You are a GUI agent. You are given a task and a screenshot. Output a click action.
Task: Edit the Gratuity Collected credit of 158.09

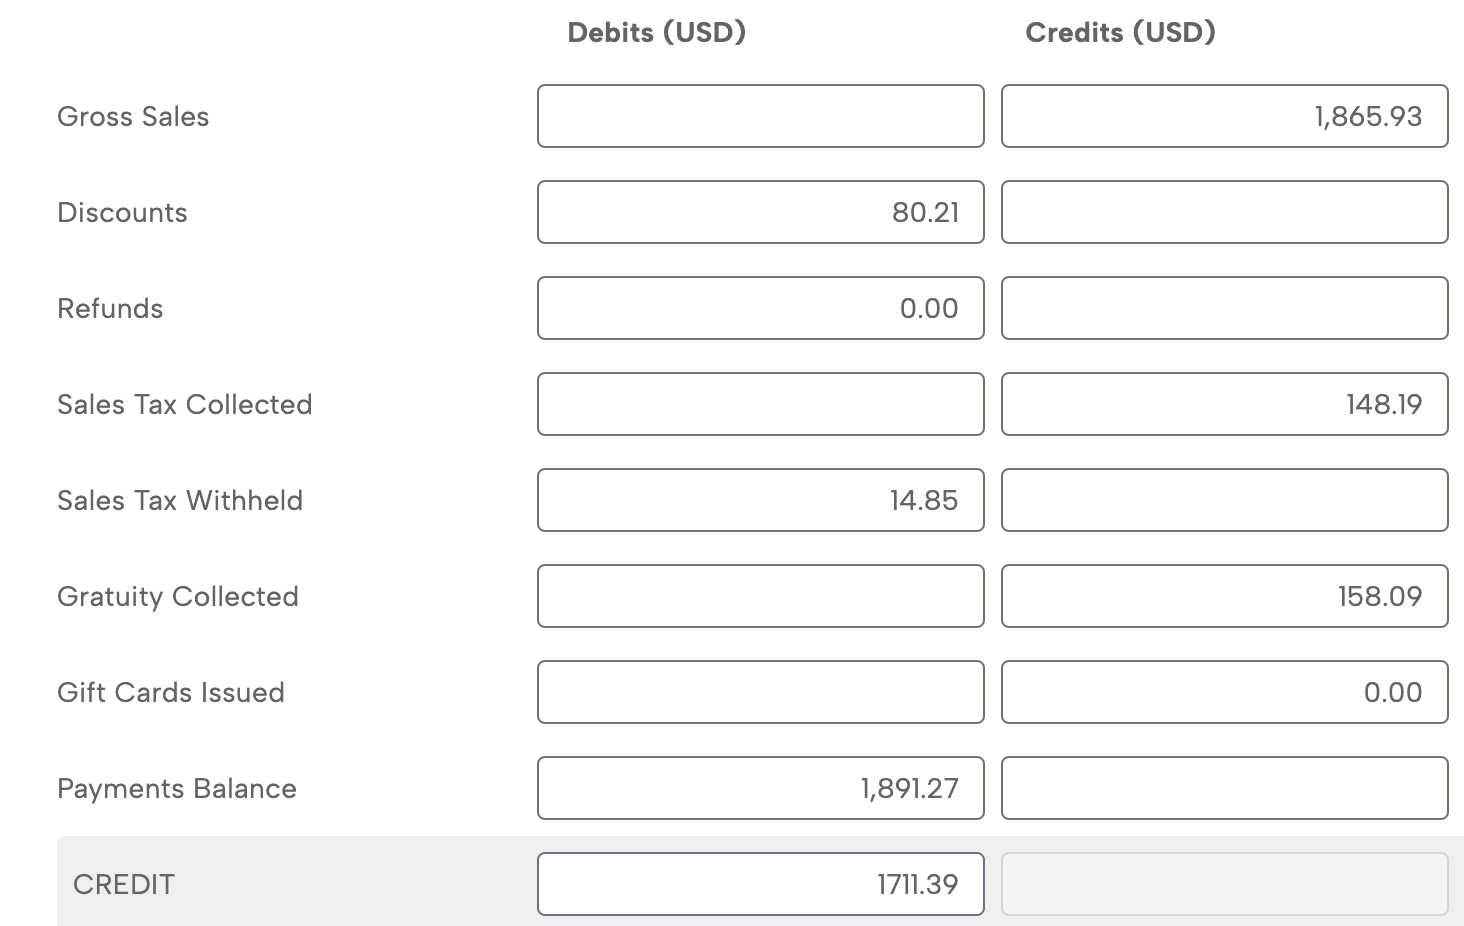[x=1224, y=596]
